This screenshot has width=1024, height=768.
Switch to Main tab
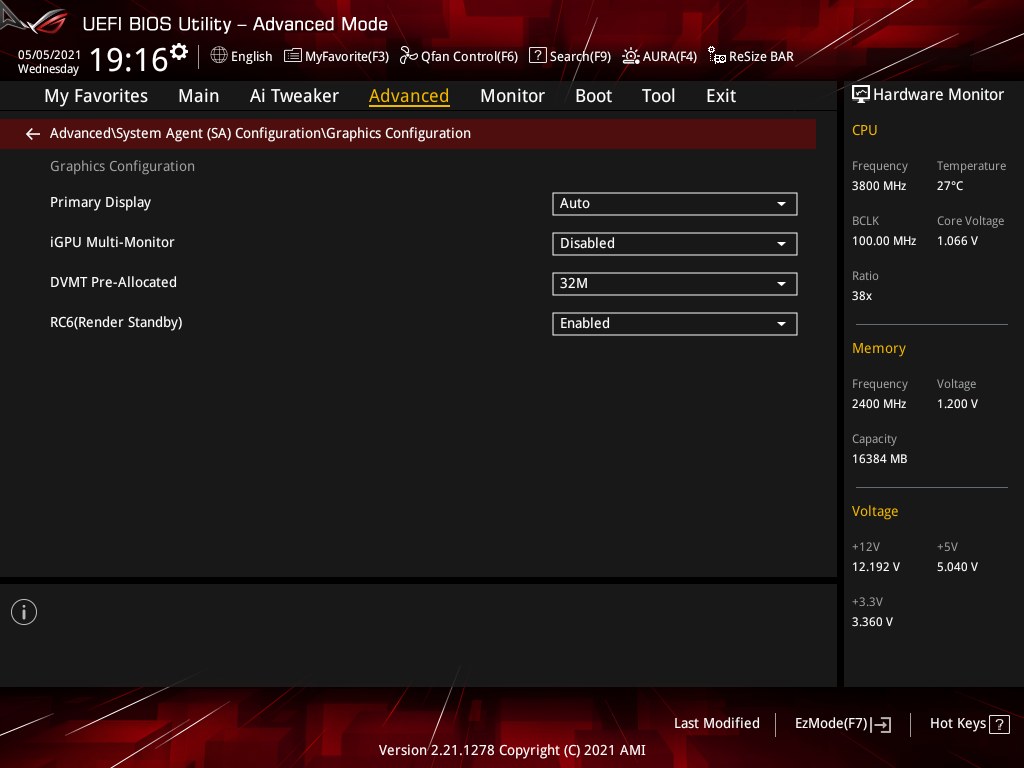click(x=199, y=96)
